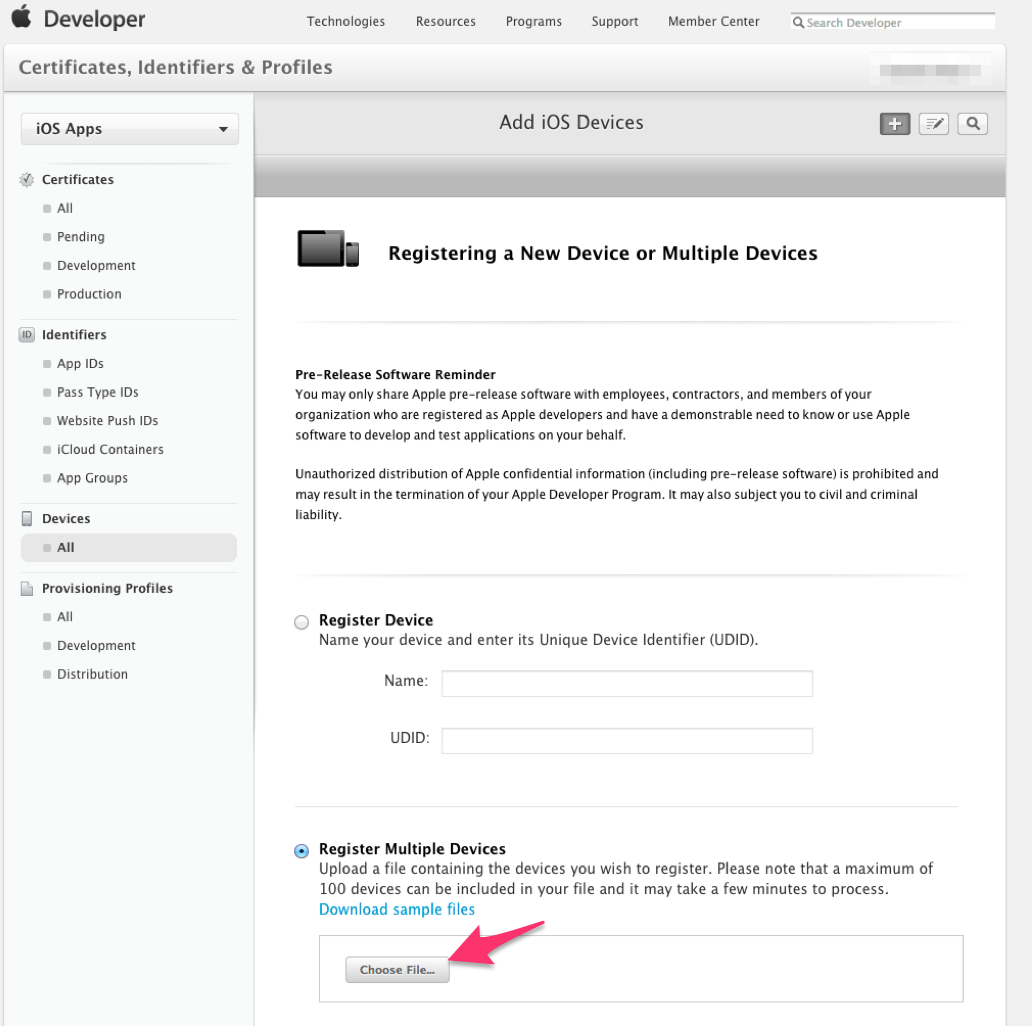
Task: Click the Certificates section heading
Action: tap(78, 180)
